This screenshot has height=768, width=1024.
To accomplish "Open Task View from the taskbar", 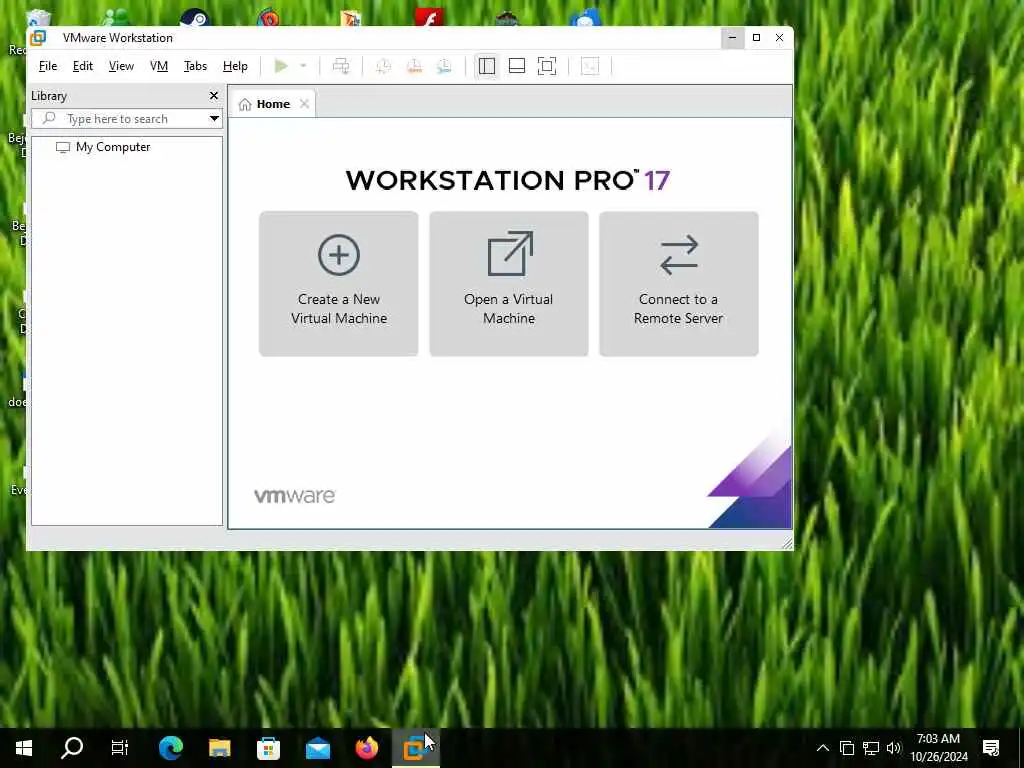I will [x=120, y=748].
